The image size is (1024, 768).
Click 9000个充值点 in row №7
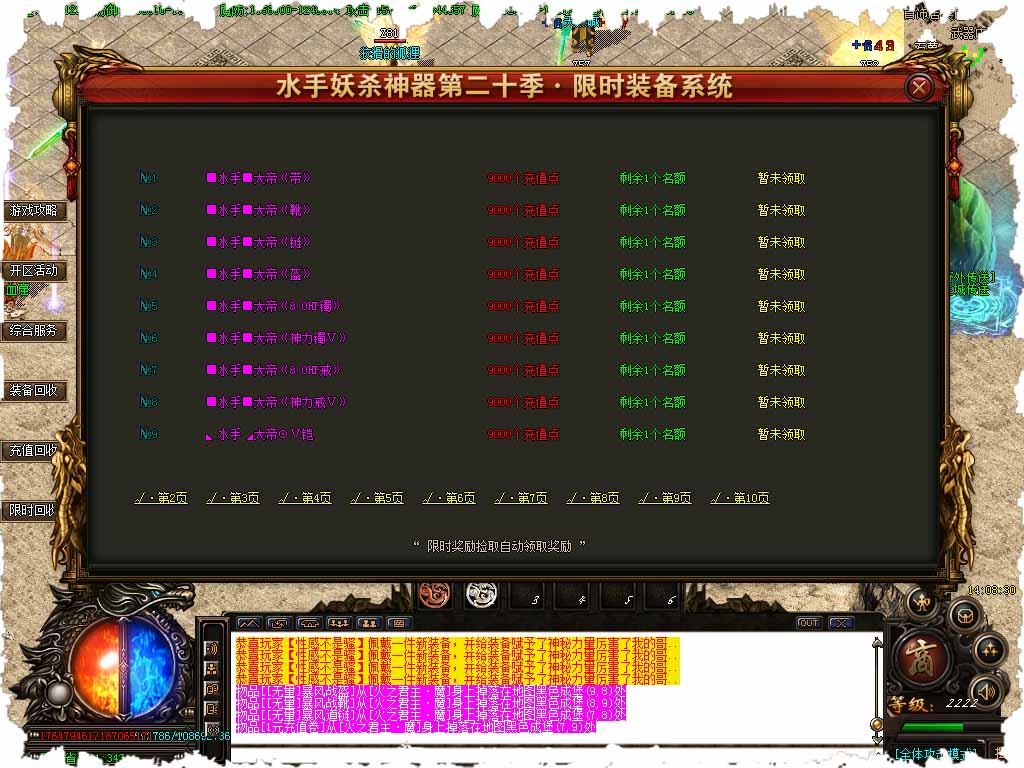523,370
